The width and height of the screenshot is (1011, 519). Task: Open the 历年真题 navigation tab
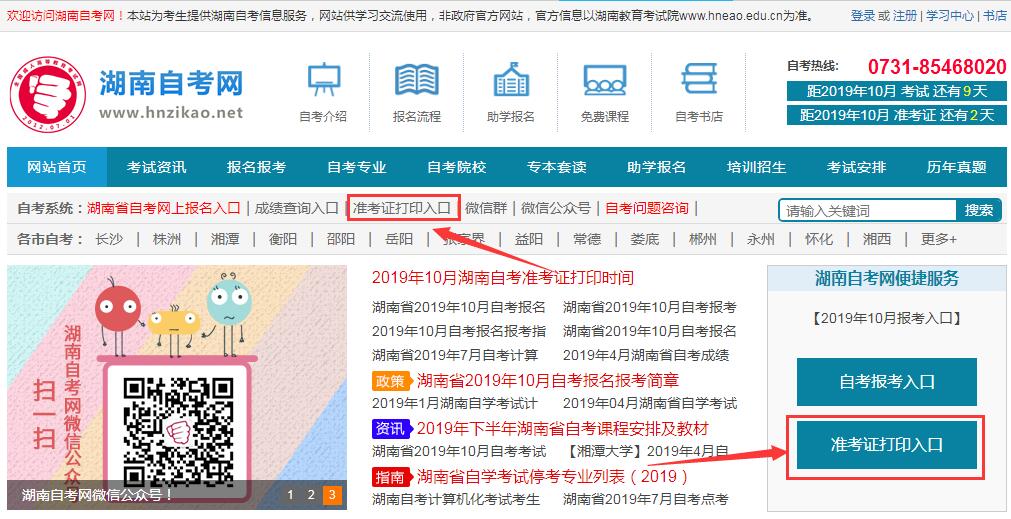(956, 167)
